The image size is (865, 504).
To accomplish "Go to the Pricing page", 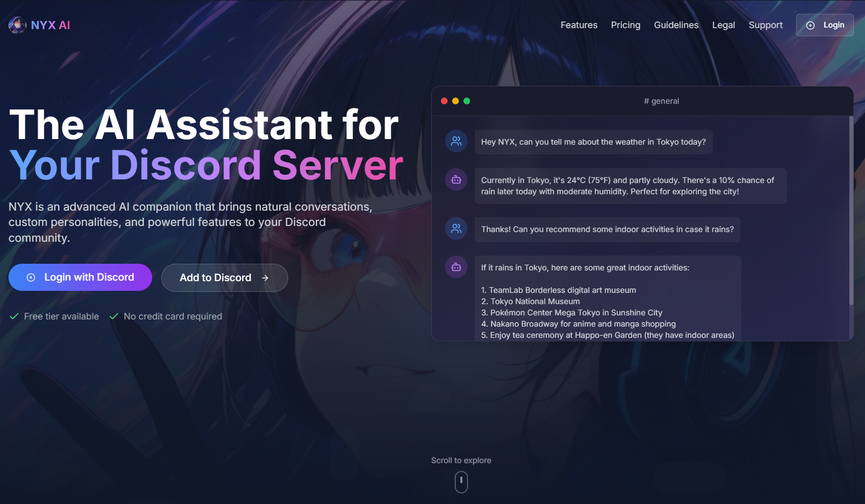I will (626, 25).
